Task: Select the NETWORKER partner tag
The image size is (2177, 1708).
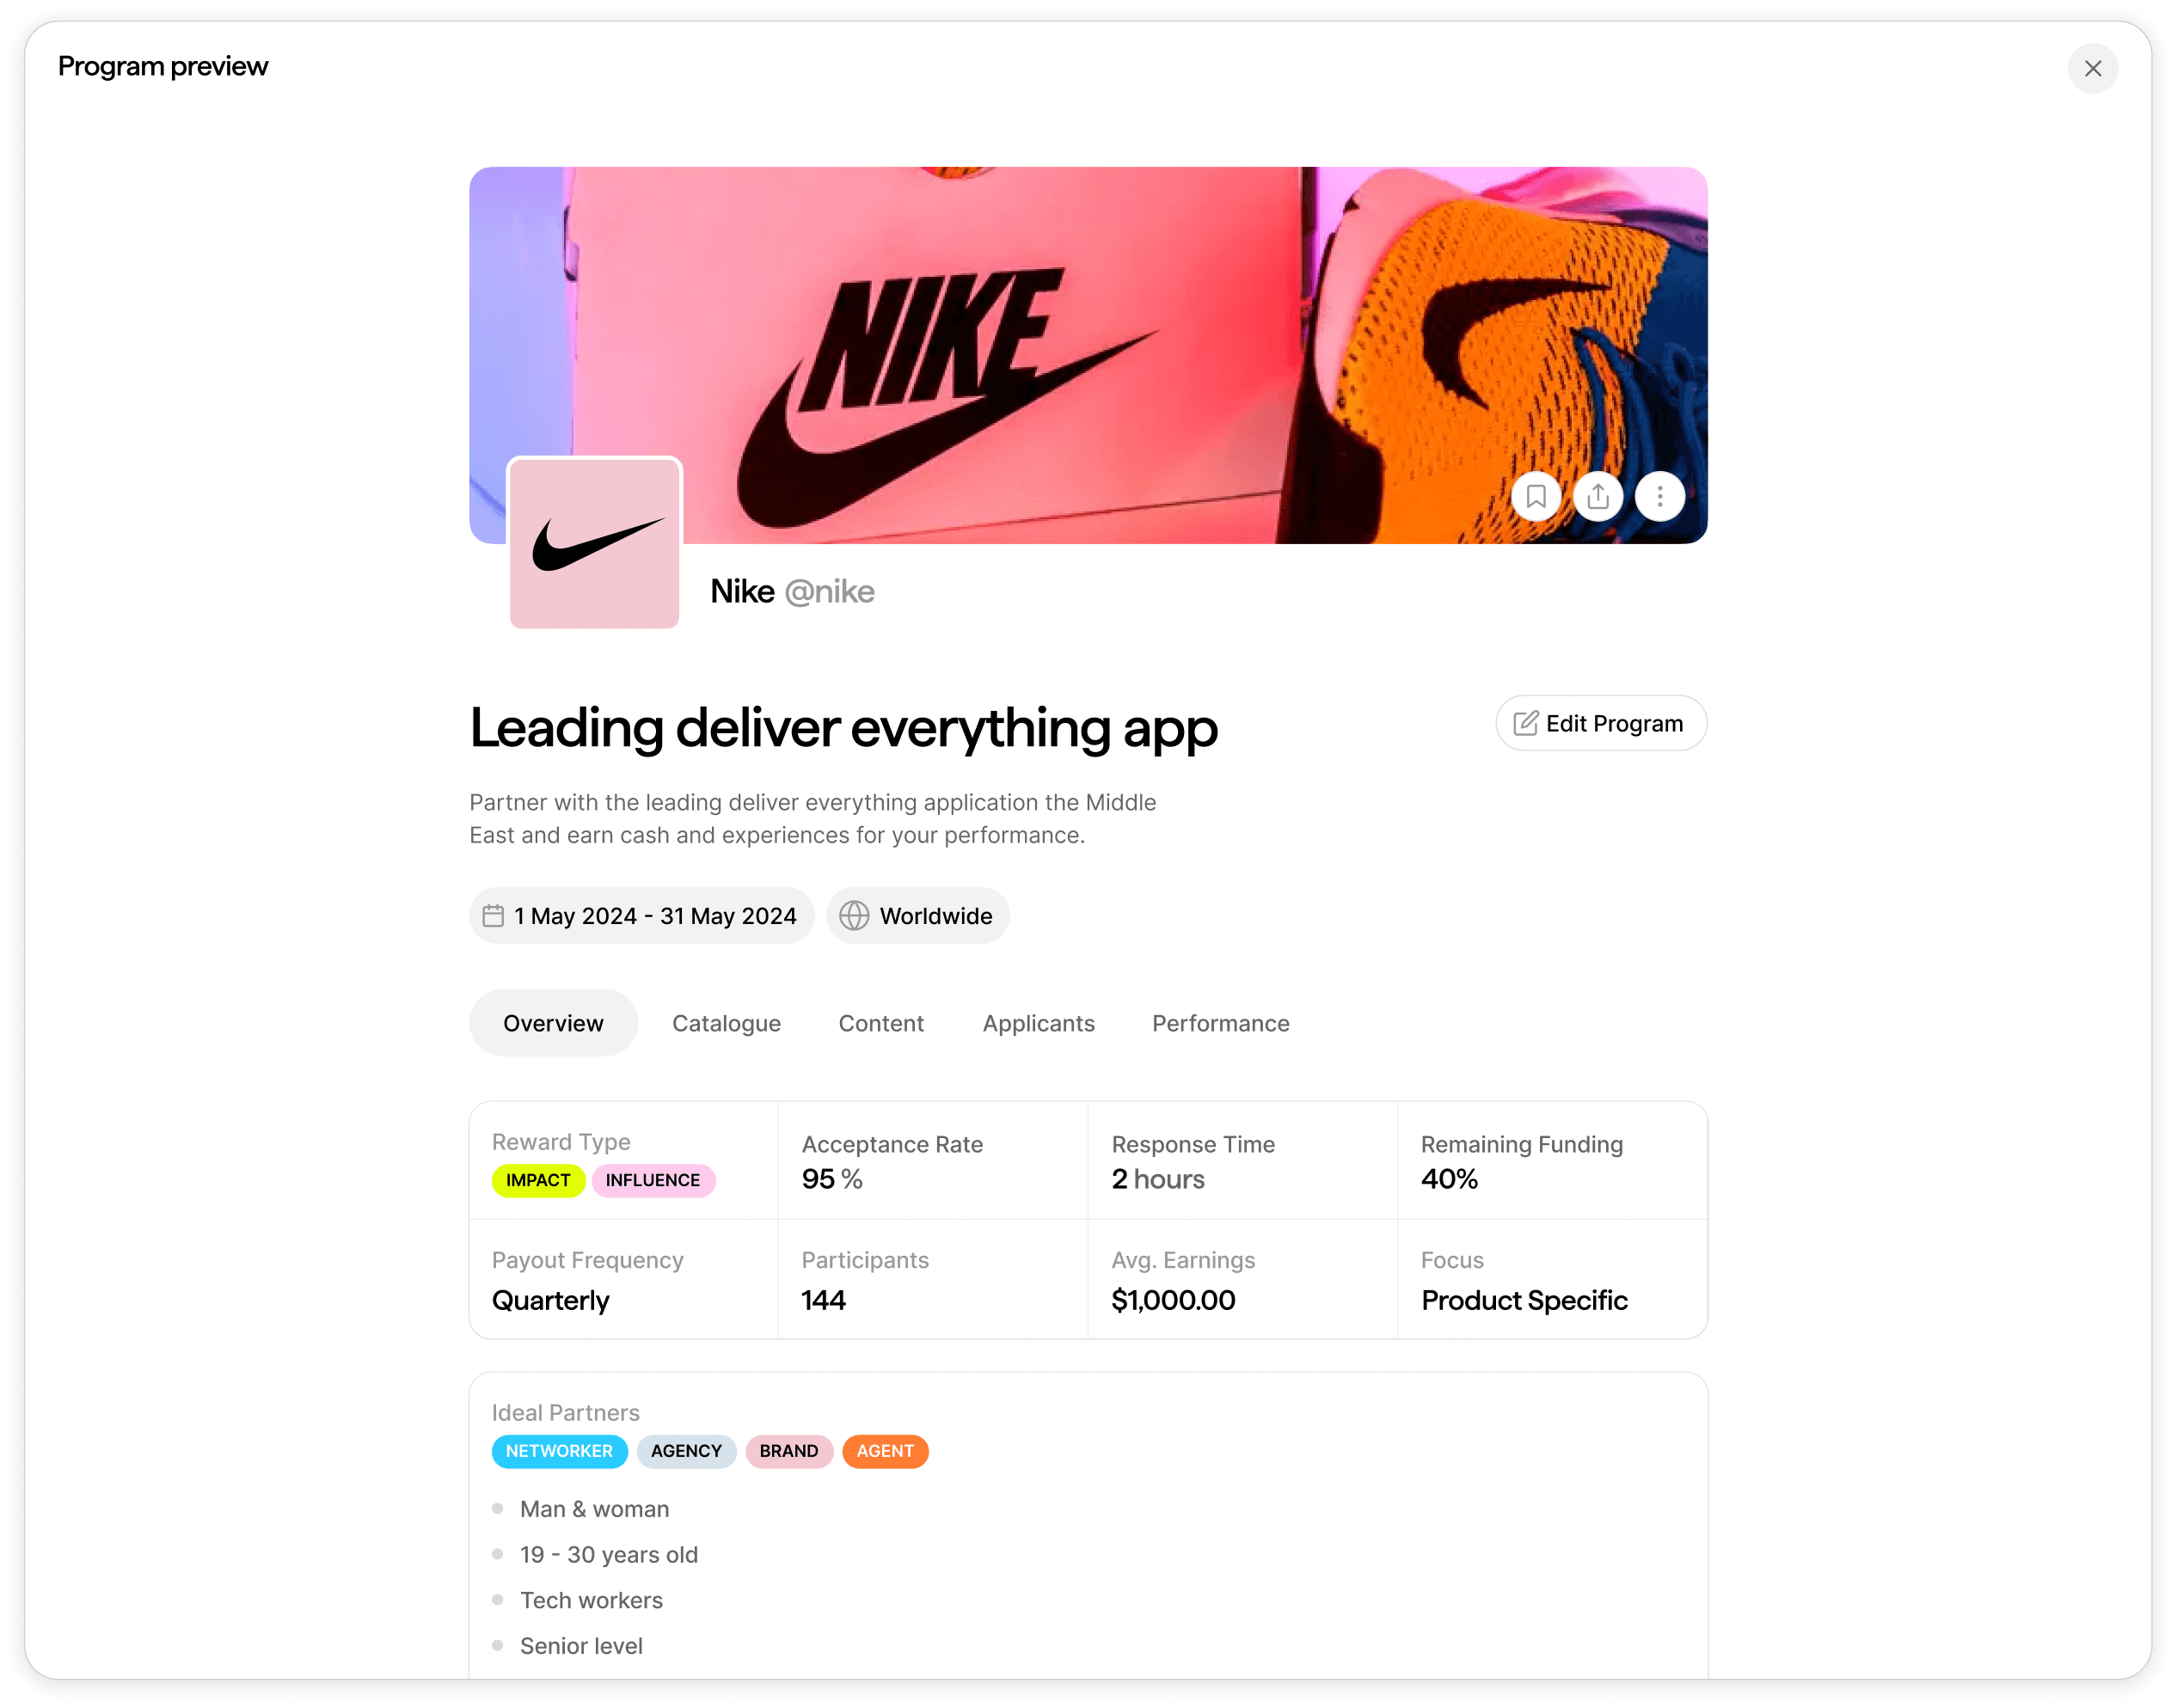Action: 559,1451
